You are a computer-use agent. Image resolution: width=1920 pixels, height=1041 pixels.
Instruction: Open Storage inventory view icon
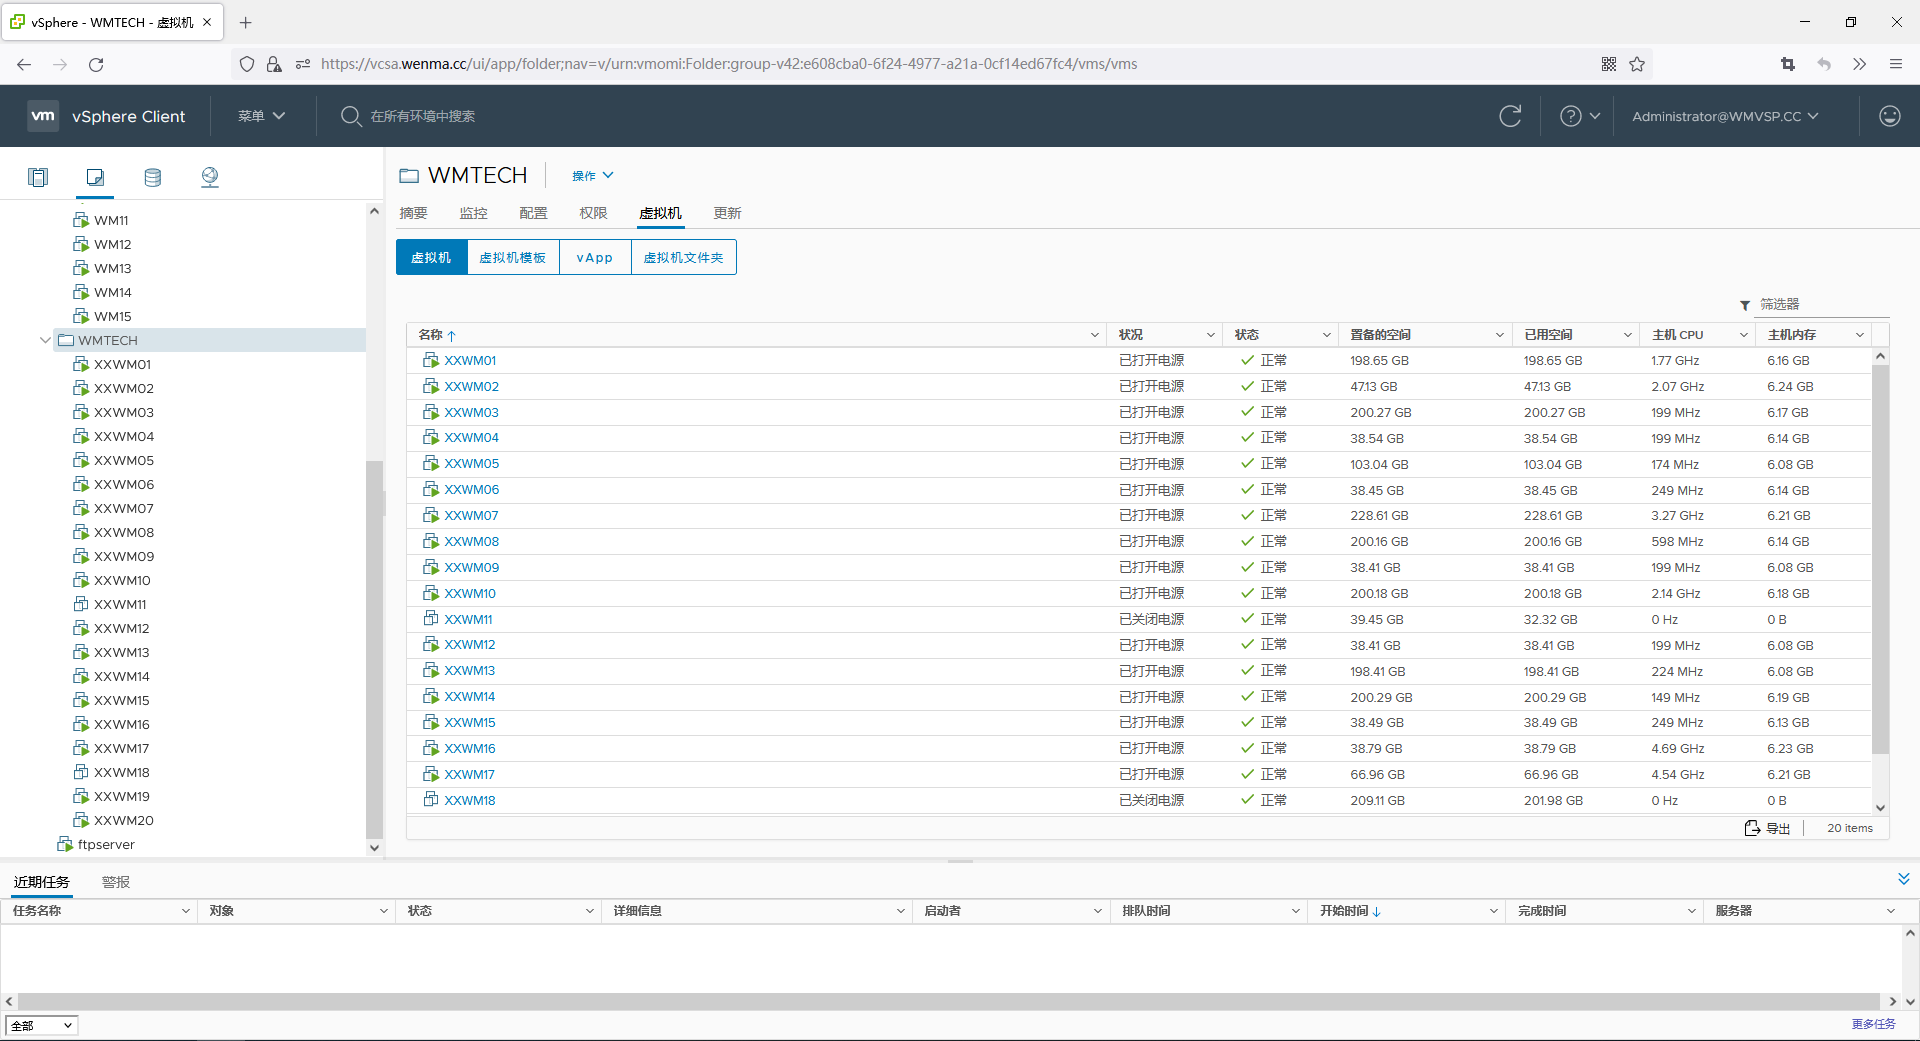(x=152, y=177)
